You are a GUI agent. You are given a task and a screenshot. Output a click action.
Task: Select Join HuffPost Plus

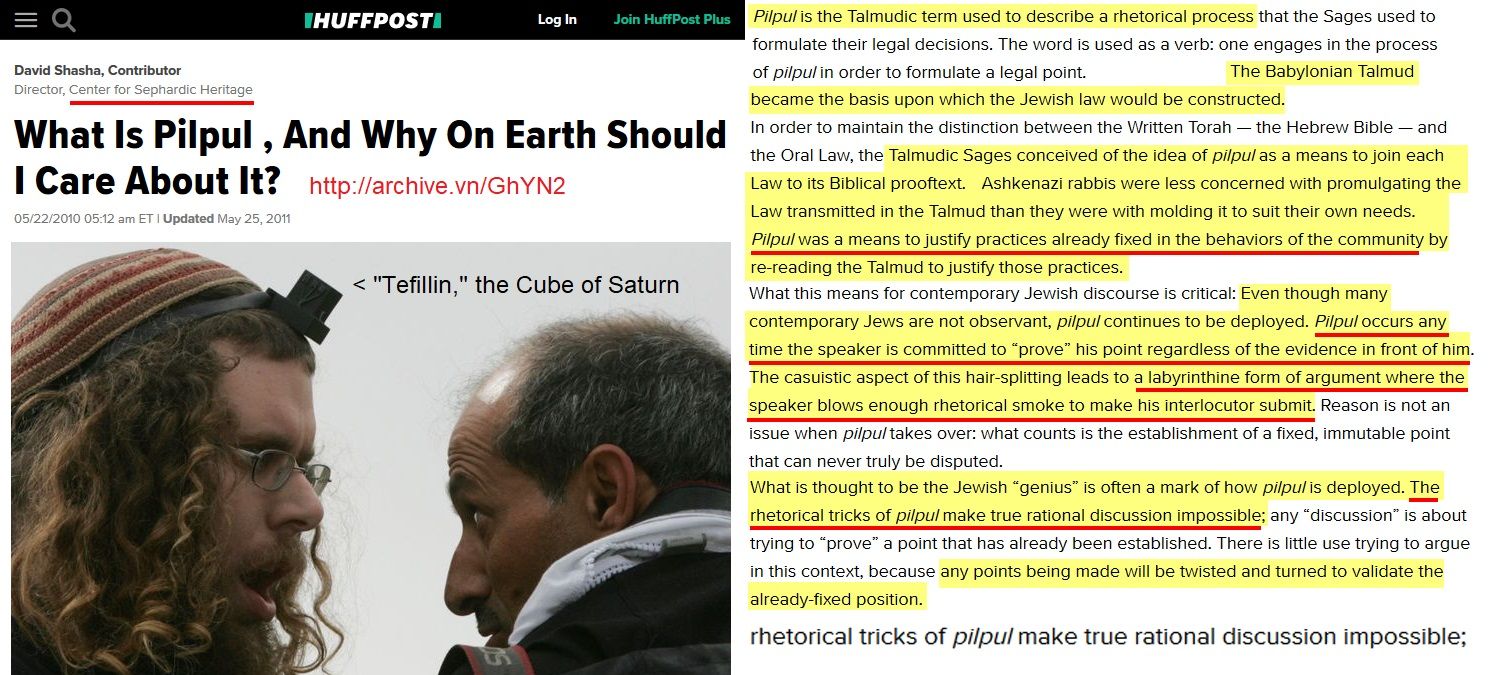point(672,20)
